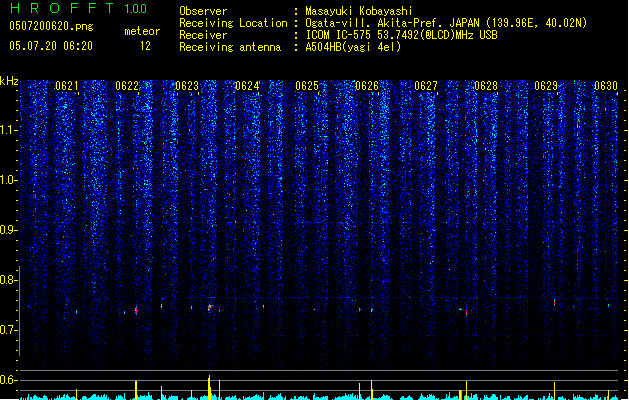Click the 0627 time marker
The width and height of the screenshot is (629, 400).
[x=426, y=86]
